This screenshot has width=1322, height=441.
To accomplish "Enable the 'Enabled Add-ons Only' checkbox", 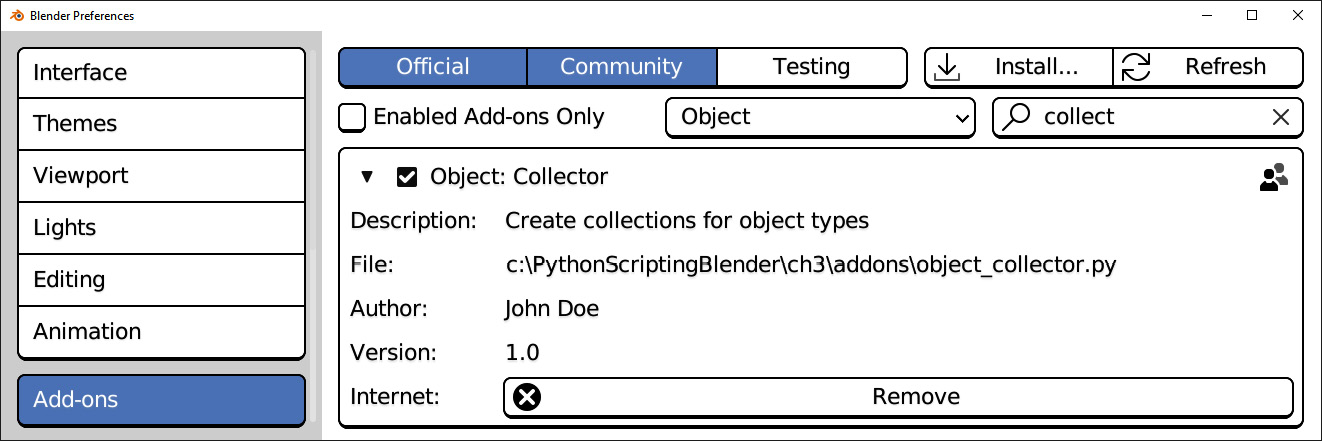I will (x=352, y=117).
